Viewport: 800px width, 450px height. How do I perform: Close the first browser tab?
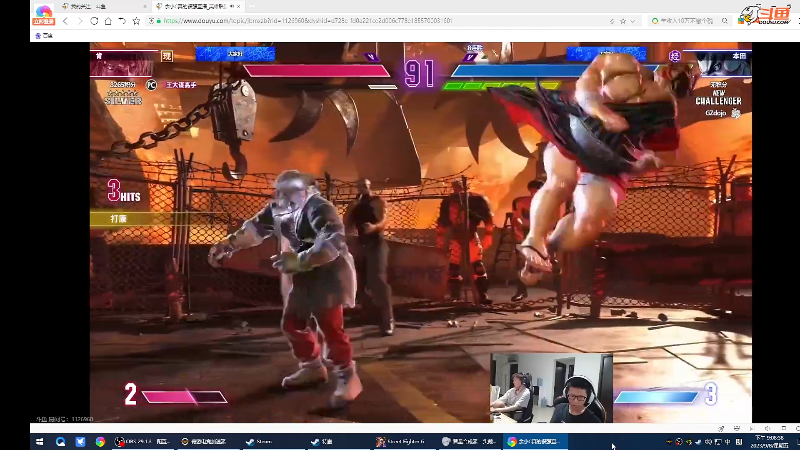pyautogui.click(x=144, y=7)
